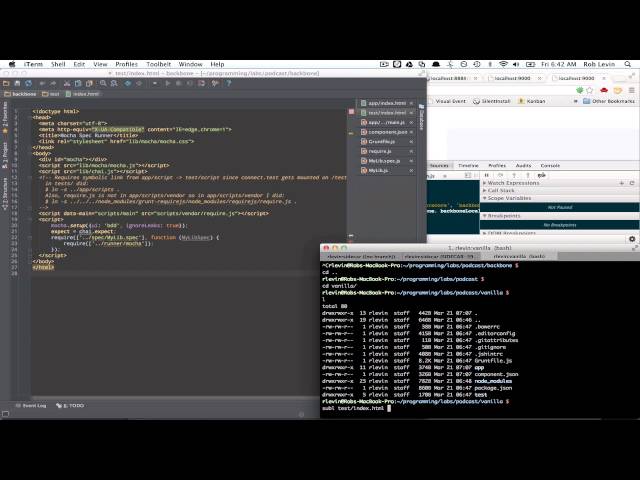Click the volume icon in menu bar

516,64
